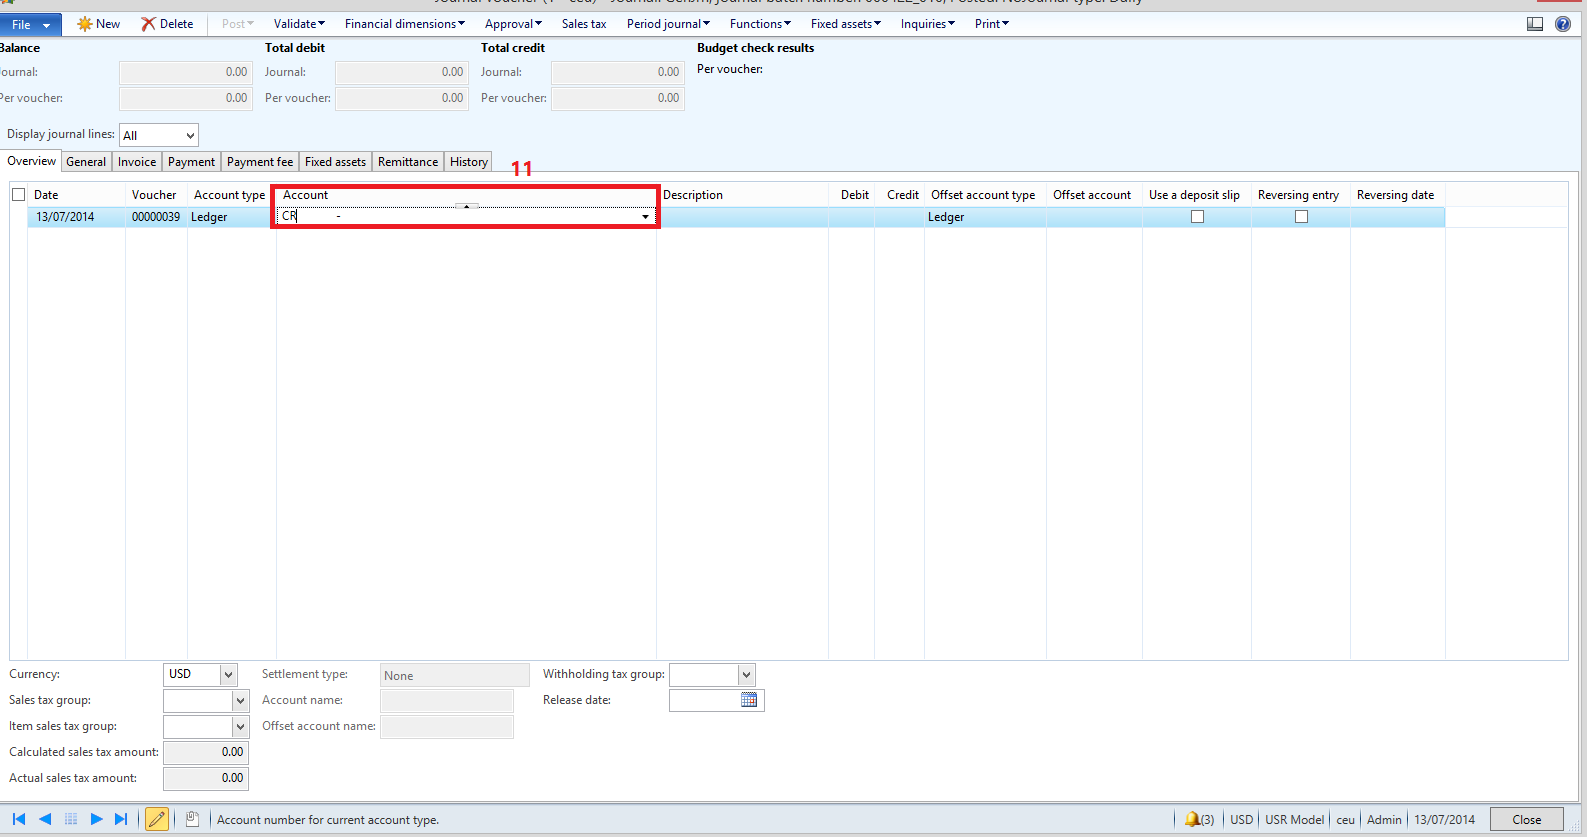
Task: Open Period journal menu
Action: (668, 24)
